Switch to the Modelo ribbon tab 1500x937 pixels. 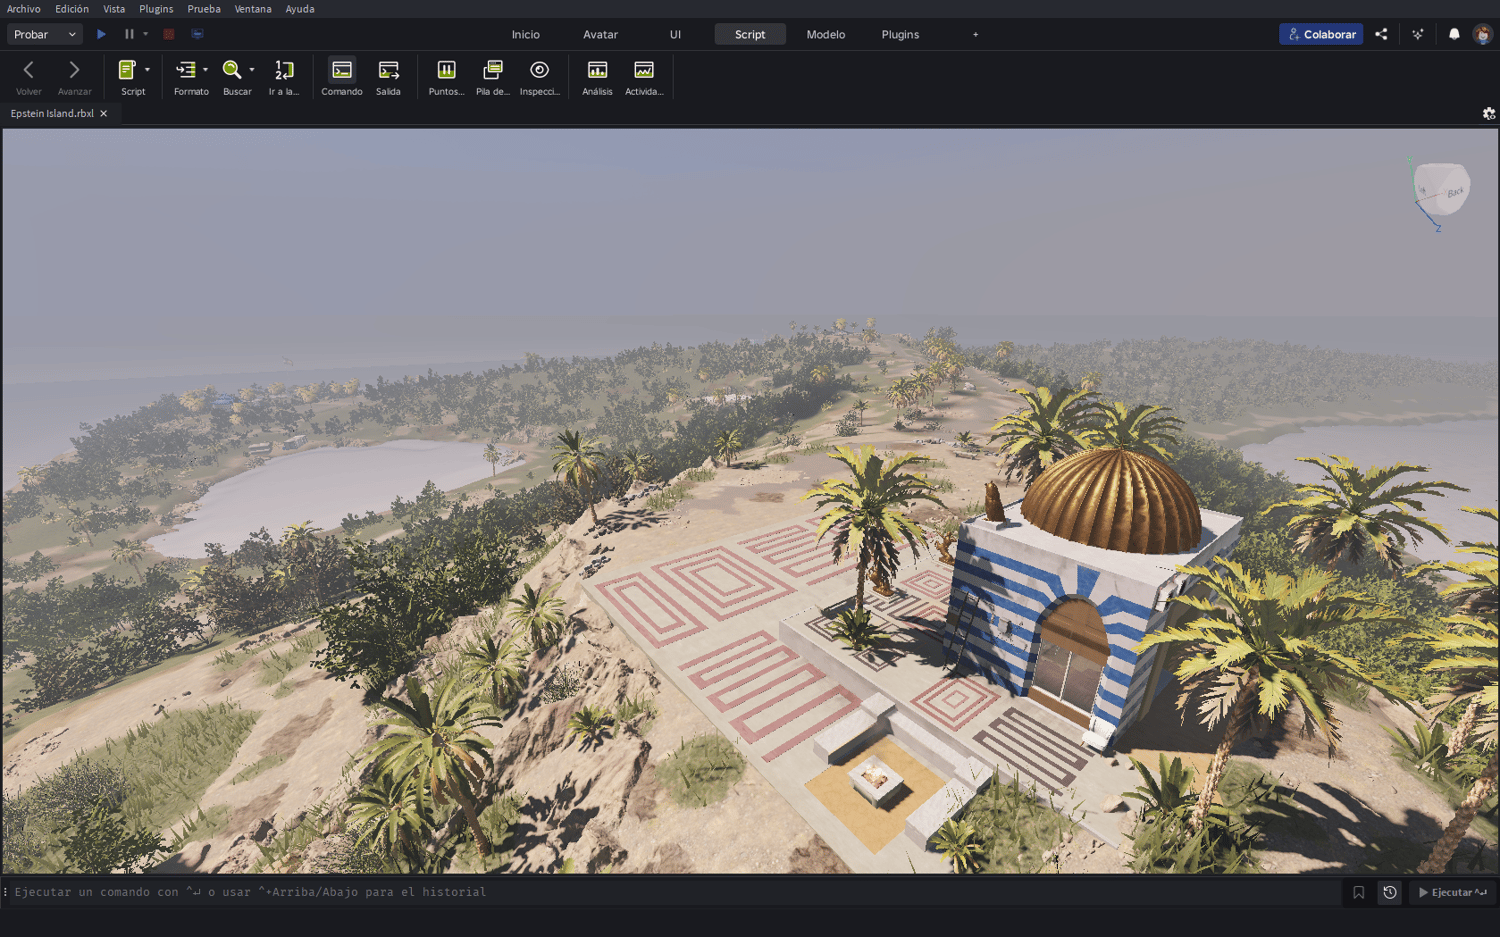pyautogui.click(x=826, y=34)
